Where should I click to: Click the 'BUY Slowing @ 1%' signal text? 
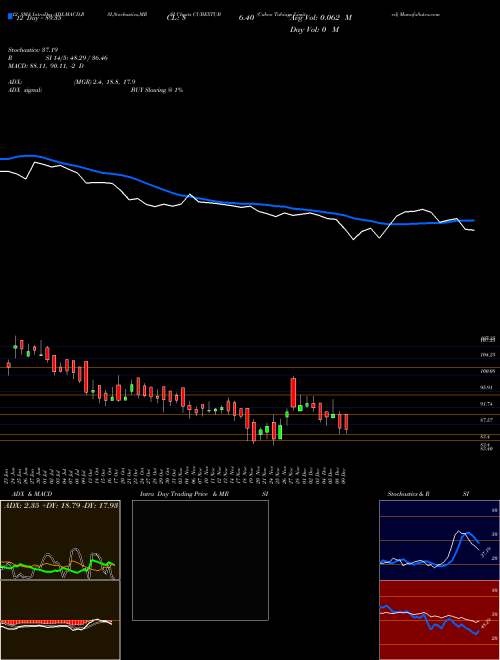(x=157, y=90)
